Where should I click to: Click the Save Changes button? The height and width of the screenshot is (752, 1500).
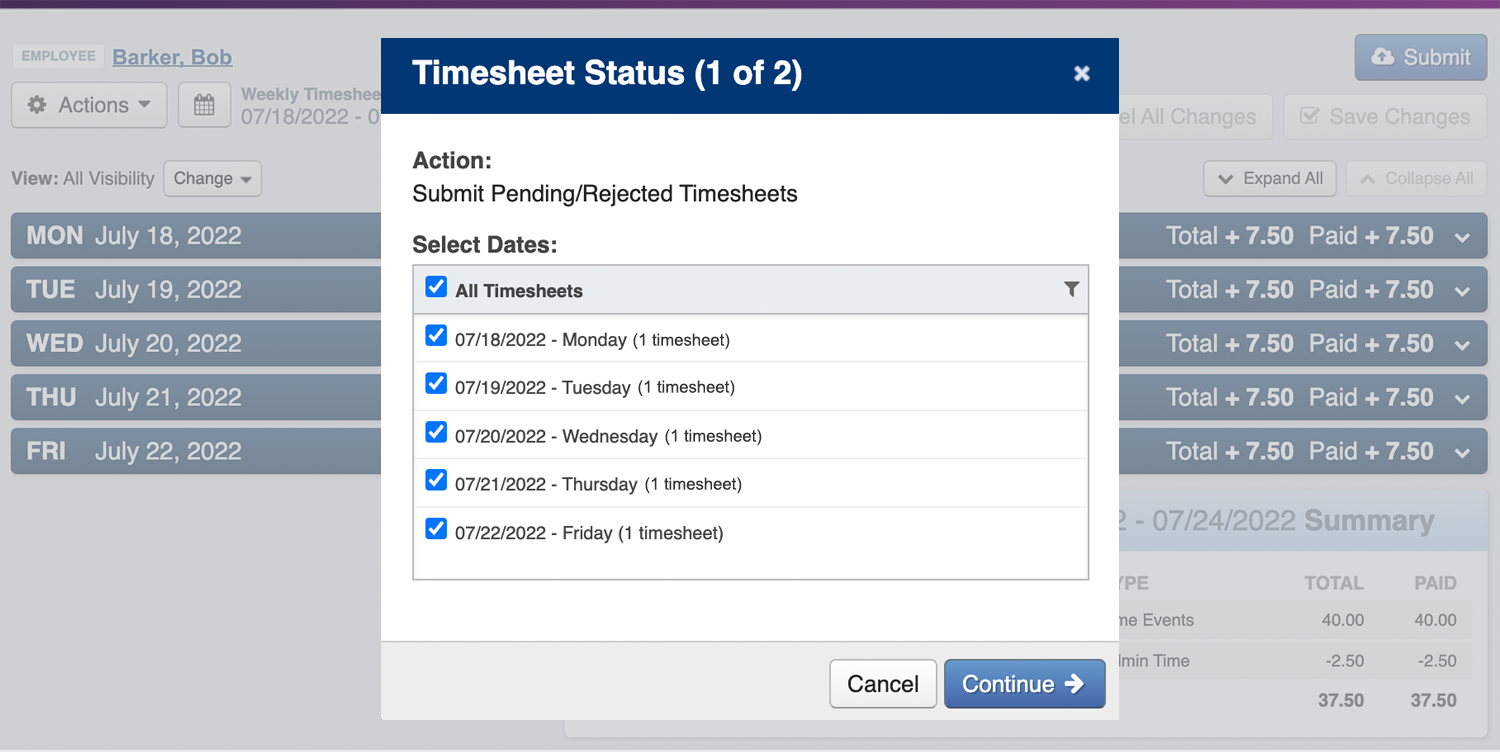pos(1385,117)
